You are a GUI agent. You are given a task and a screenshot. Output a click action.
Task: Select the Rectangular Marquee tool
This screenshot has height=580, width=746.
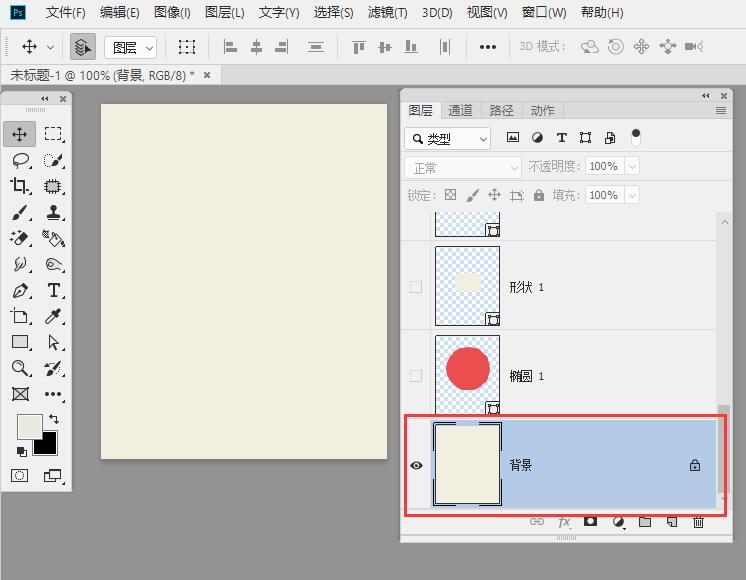point(53,134)
